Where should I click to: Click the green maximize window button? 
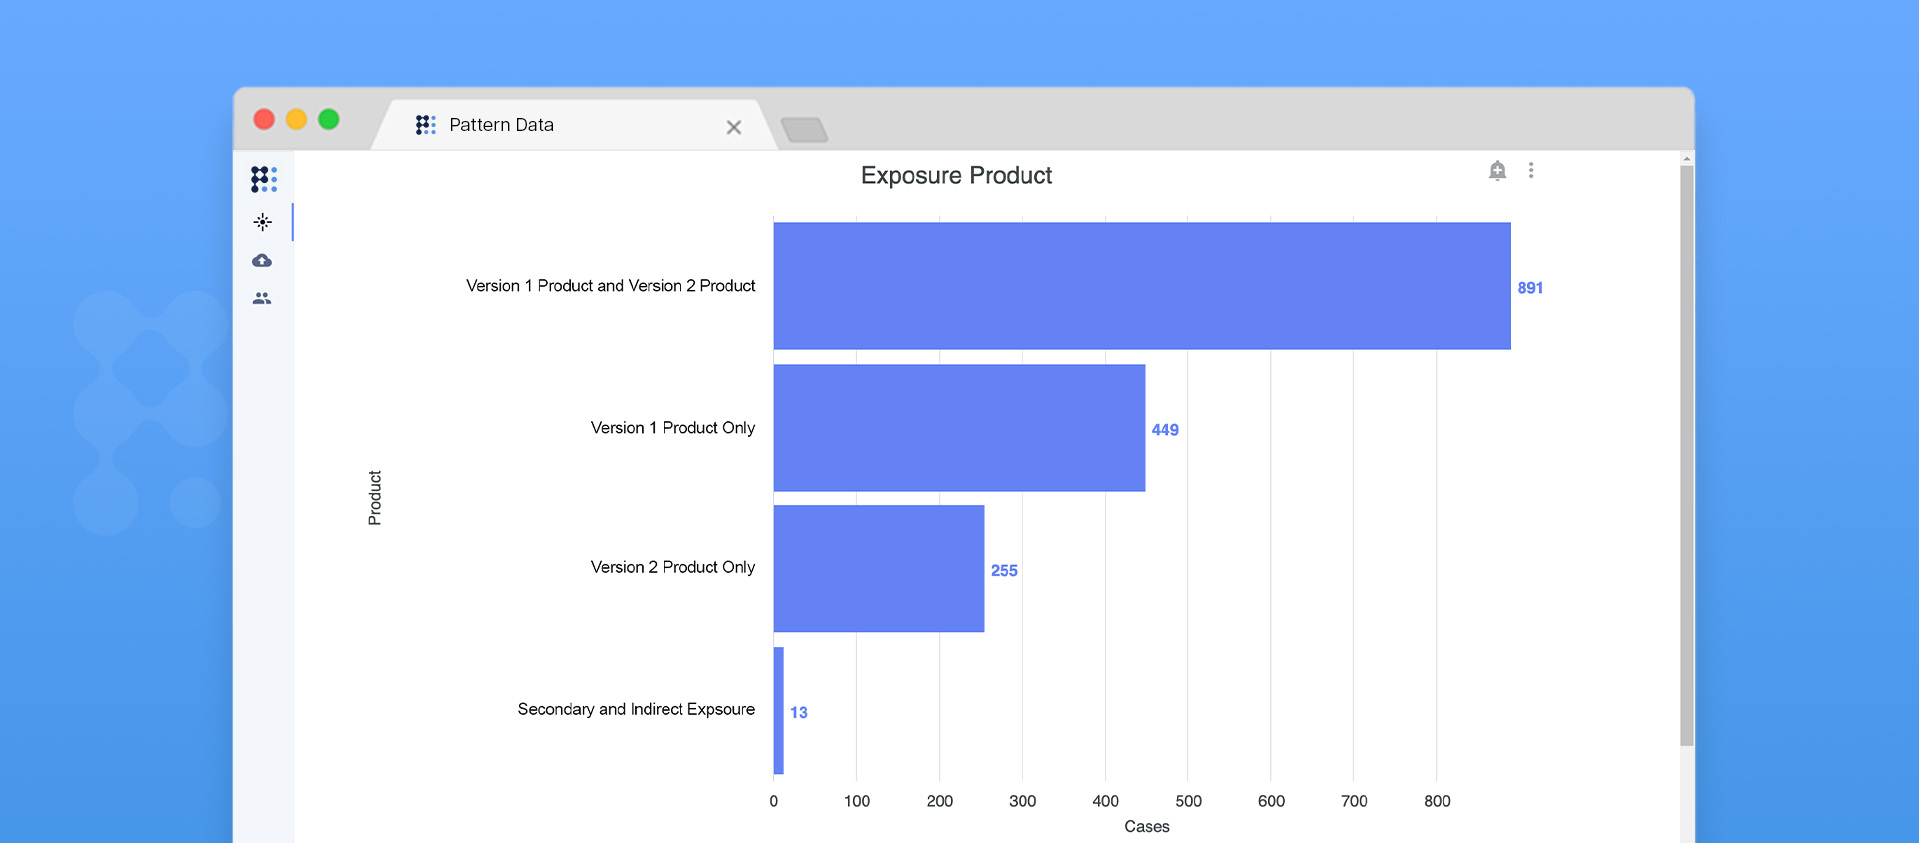pos(328,119)
